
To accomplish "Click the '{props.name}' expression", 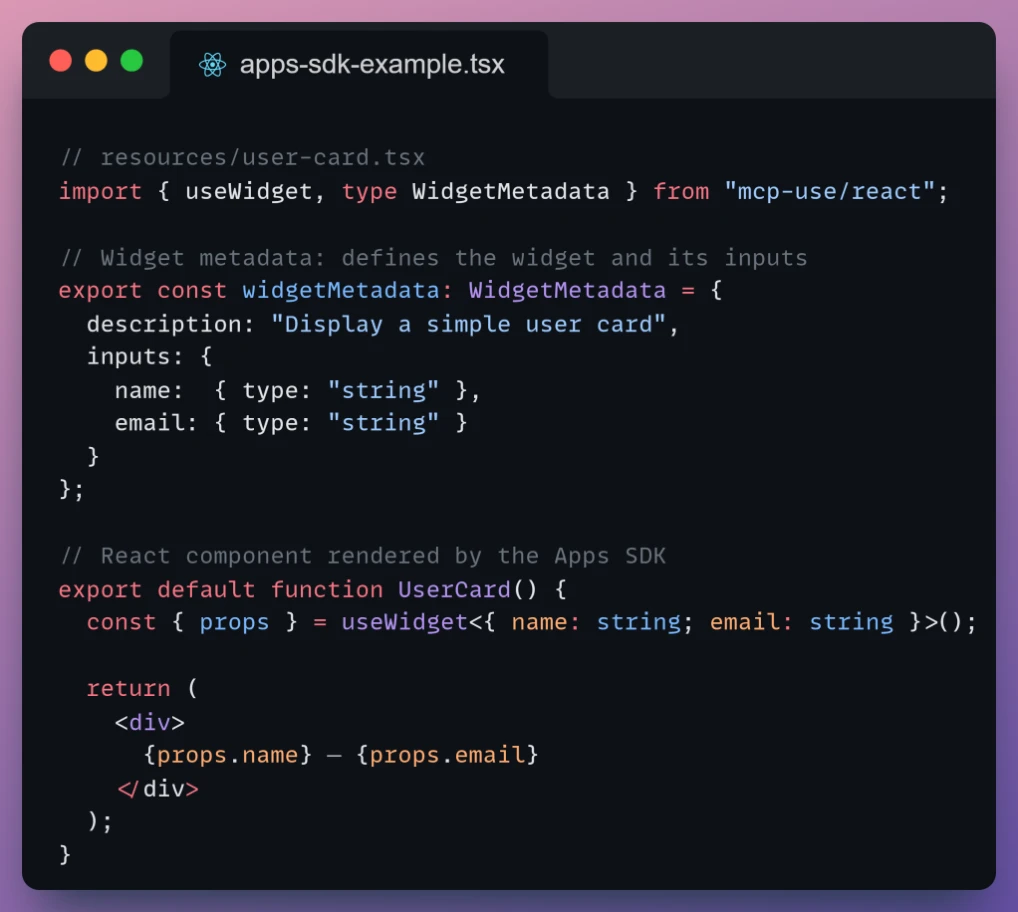I will 227,755.
